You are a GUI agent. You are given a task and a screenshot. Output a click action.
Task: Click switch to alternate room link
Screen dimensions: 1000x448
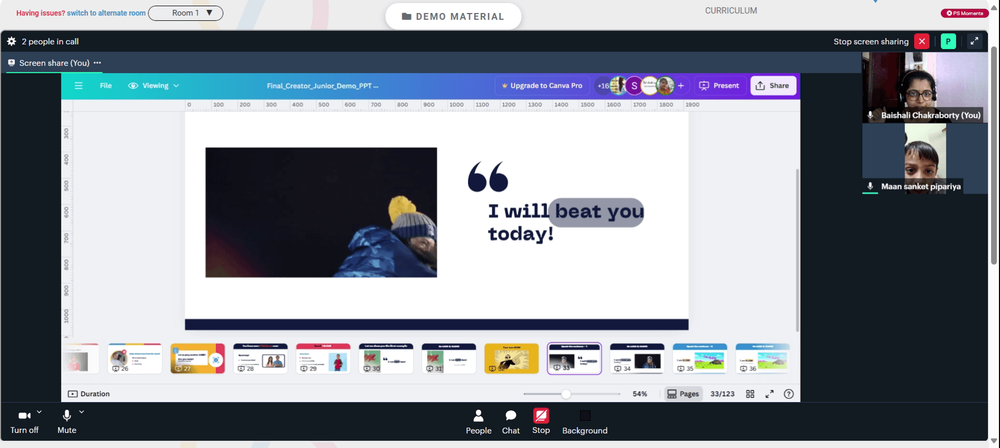tap(107, 13)
